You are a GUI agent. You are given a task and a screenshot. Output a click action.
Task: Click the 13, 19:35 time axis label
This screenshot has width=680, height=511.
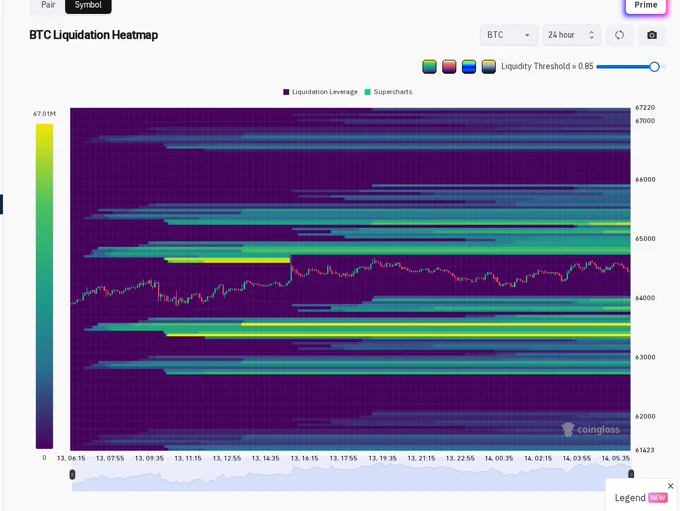(382, 458)
